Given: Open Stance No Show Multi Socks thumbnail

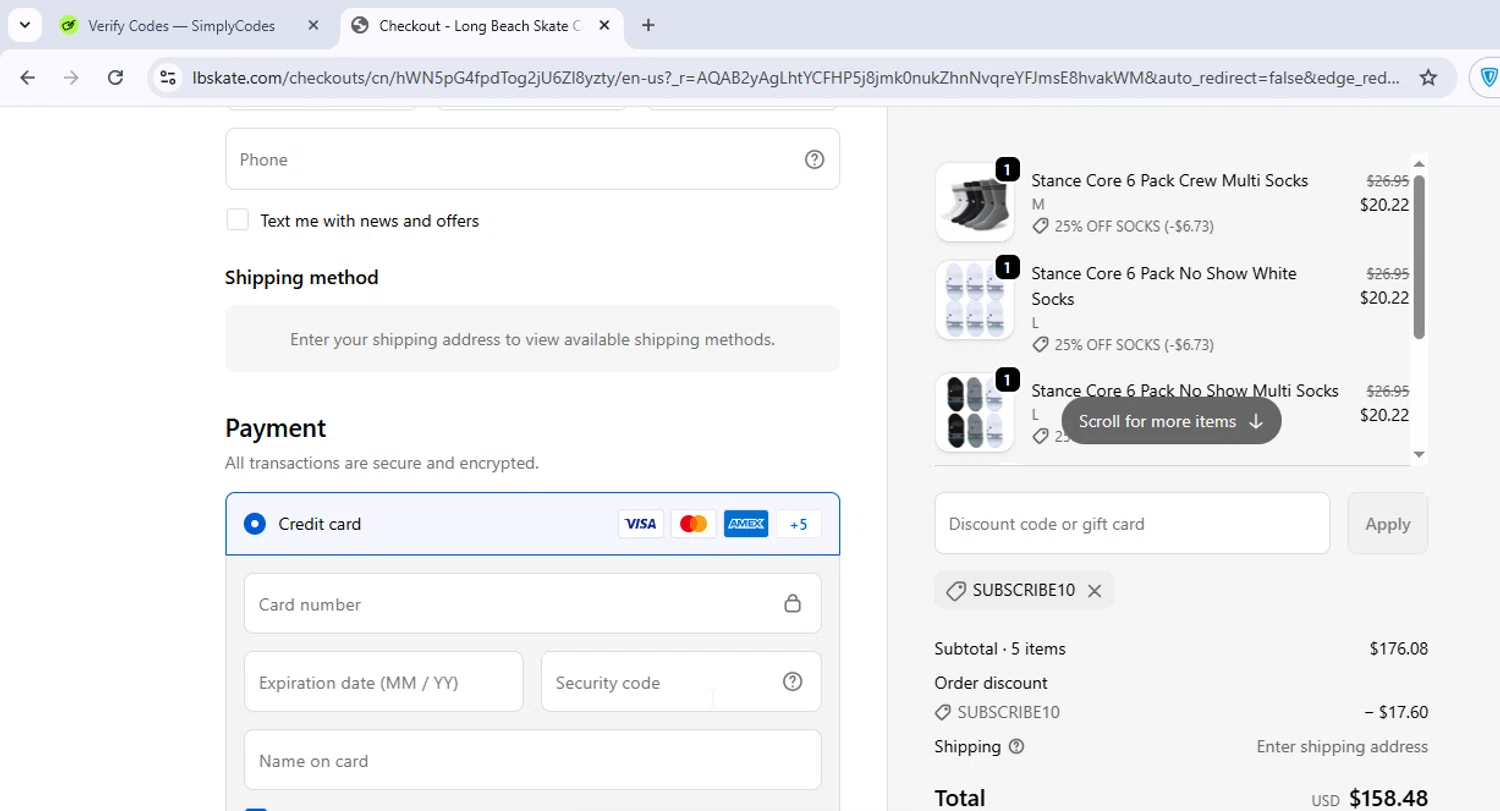Looking at the screenshot, I should pos(975,412).
